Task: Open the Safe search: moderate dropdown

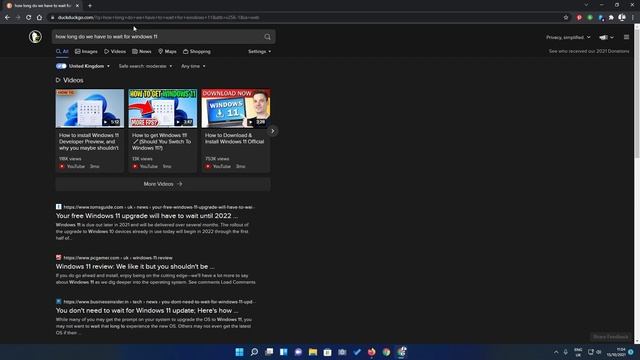Action: click(x=145, y=66)
